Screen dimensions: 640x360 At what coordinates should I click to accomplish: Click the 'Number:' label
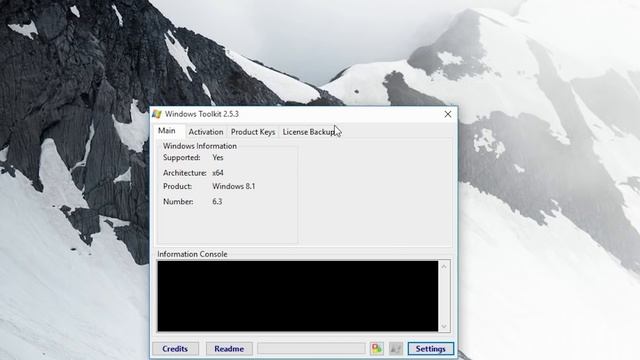178,202
